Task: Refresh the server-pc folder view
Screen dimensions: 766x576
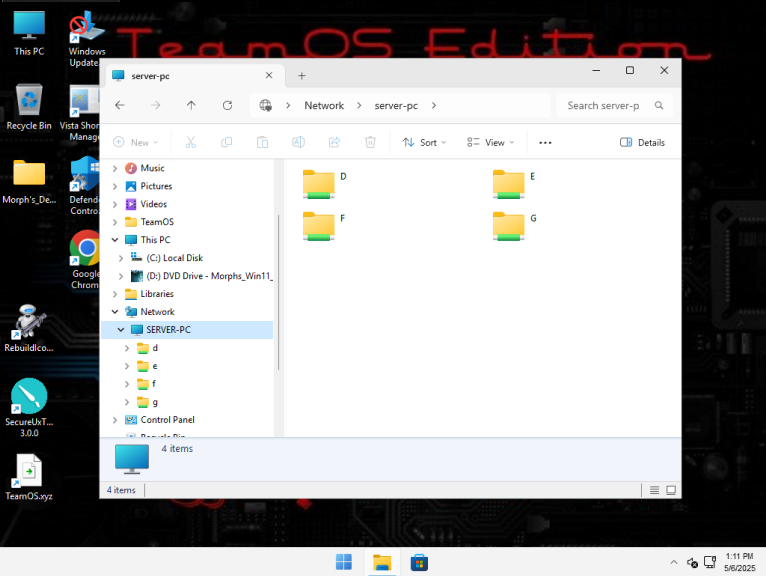Action: tap(227, 105)
